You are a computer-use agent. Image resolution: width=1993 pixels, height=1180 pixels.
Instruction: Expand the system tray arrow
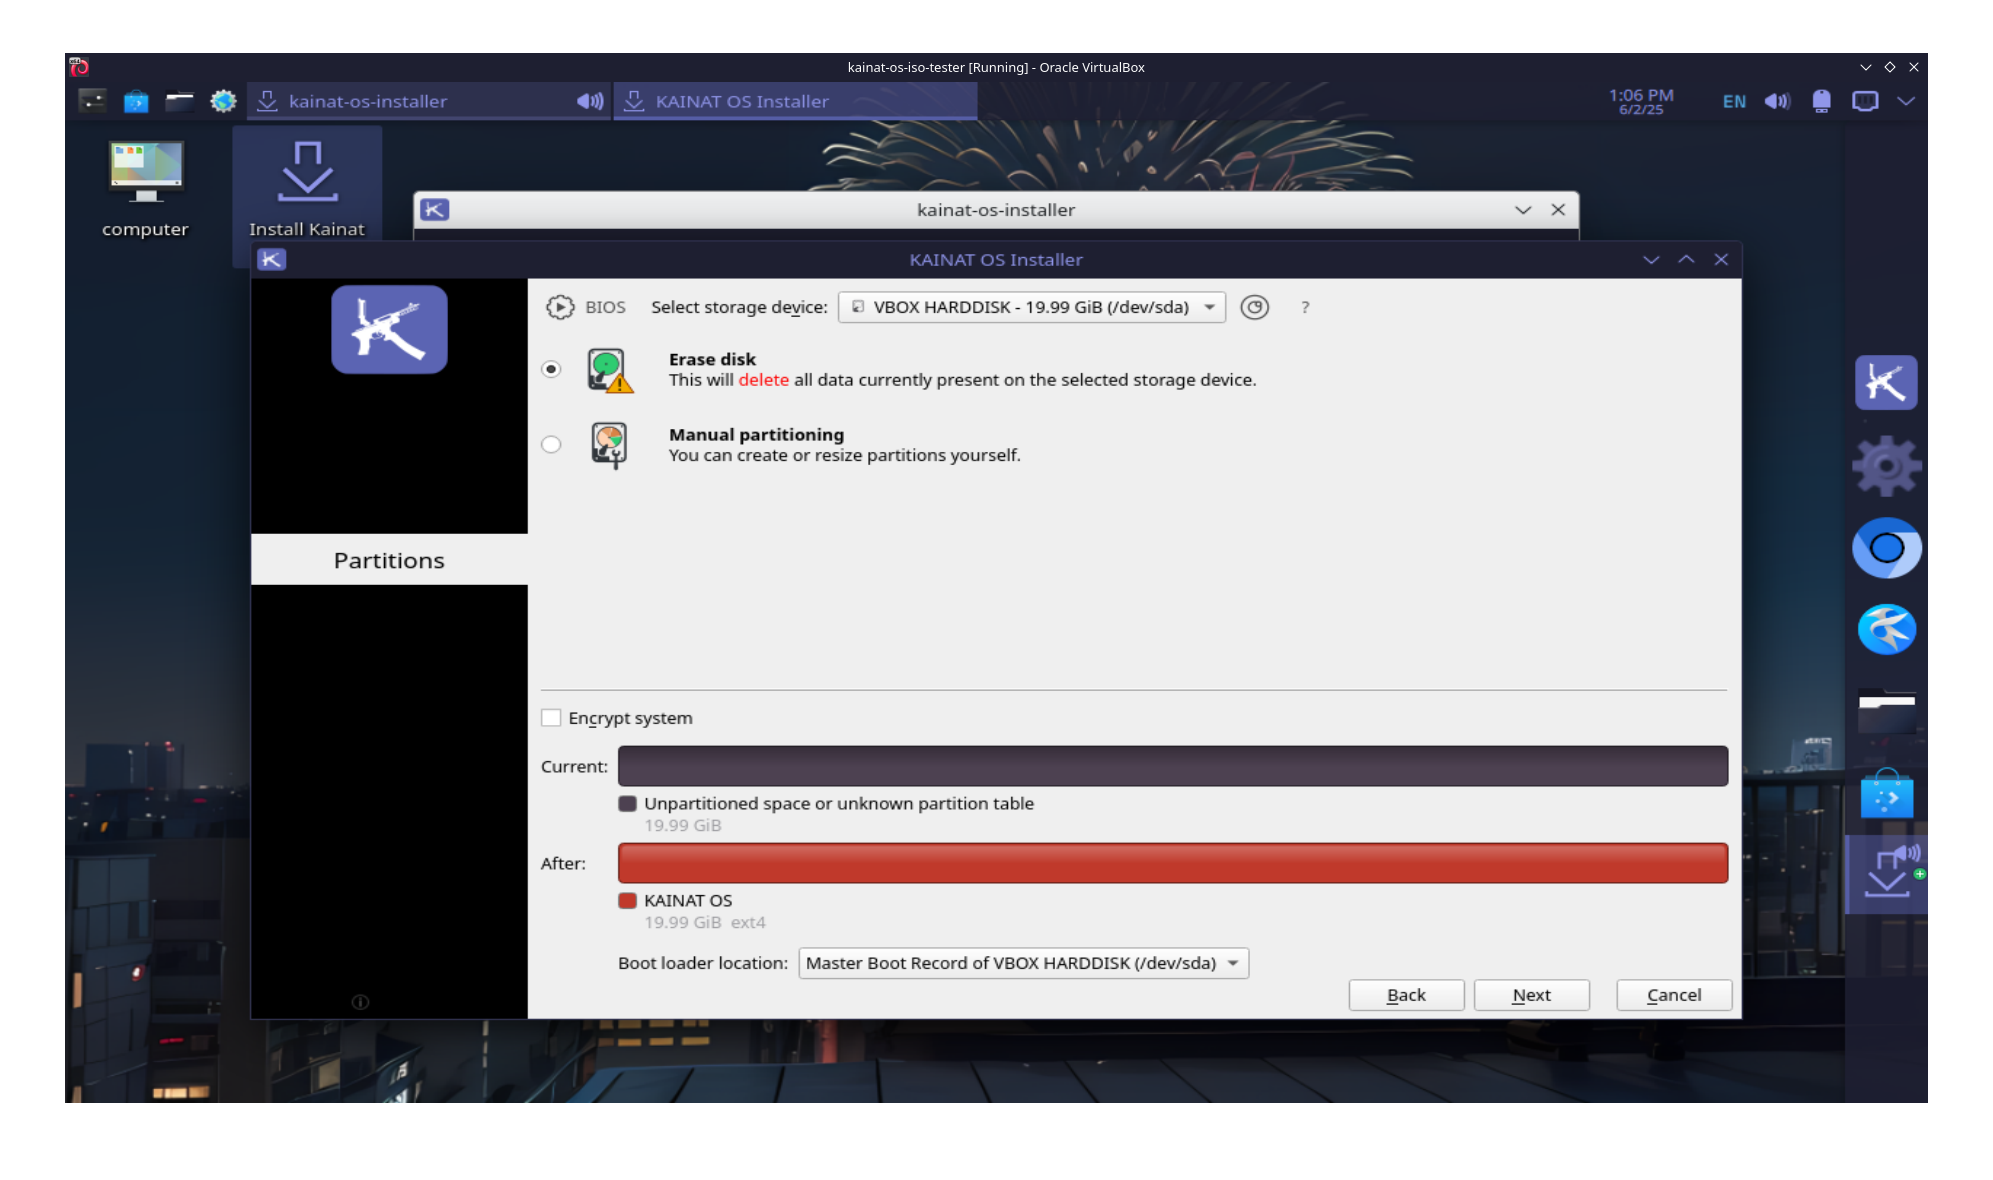pos(1906,101)
